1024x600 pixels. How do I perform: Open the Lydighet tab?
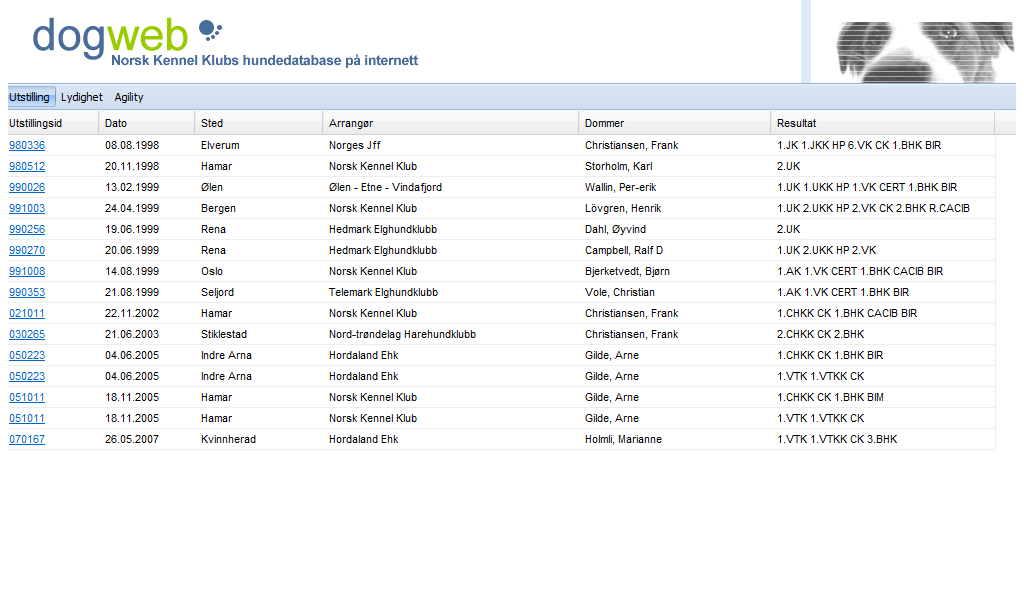click(82, 97)
